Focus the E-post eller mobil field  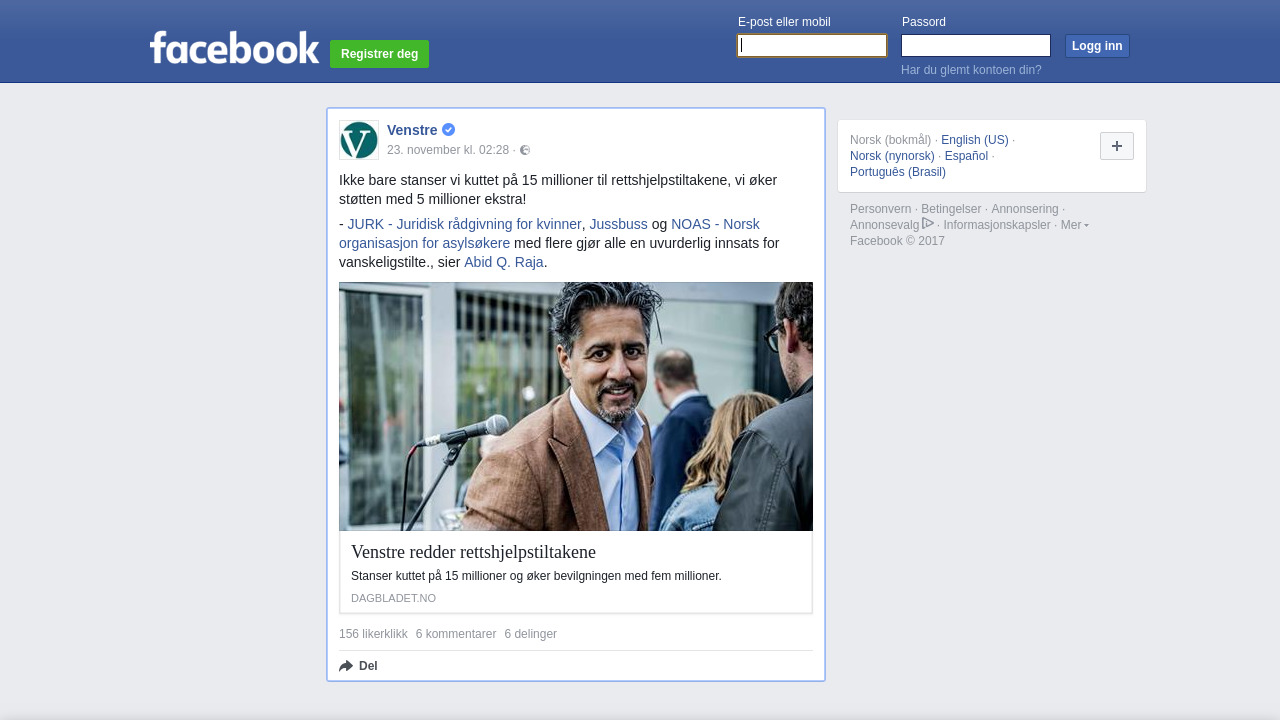click(812, 46)
